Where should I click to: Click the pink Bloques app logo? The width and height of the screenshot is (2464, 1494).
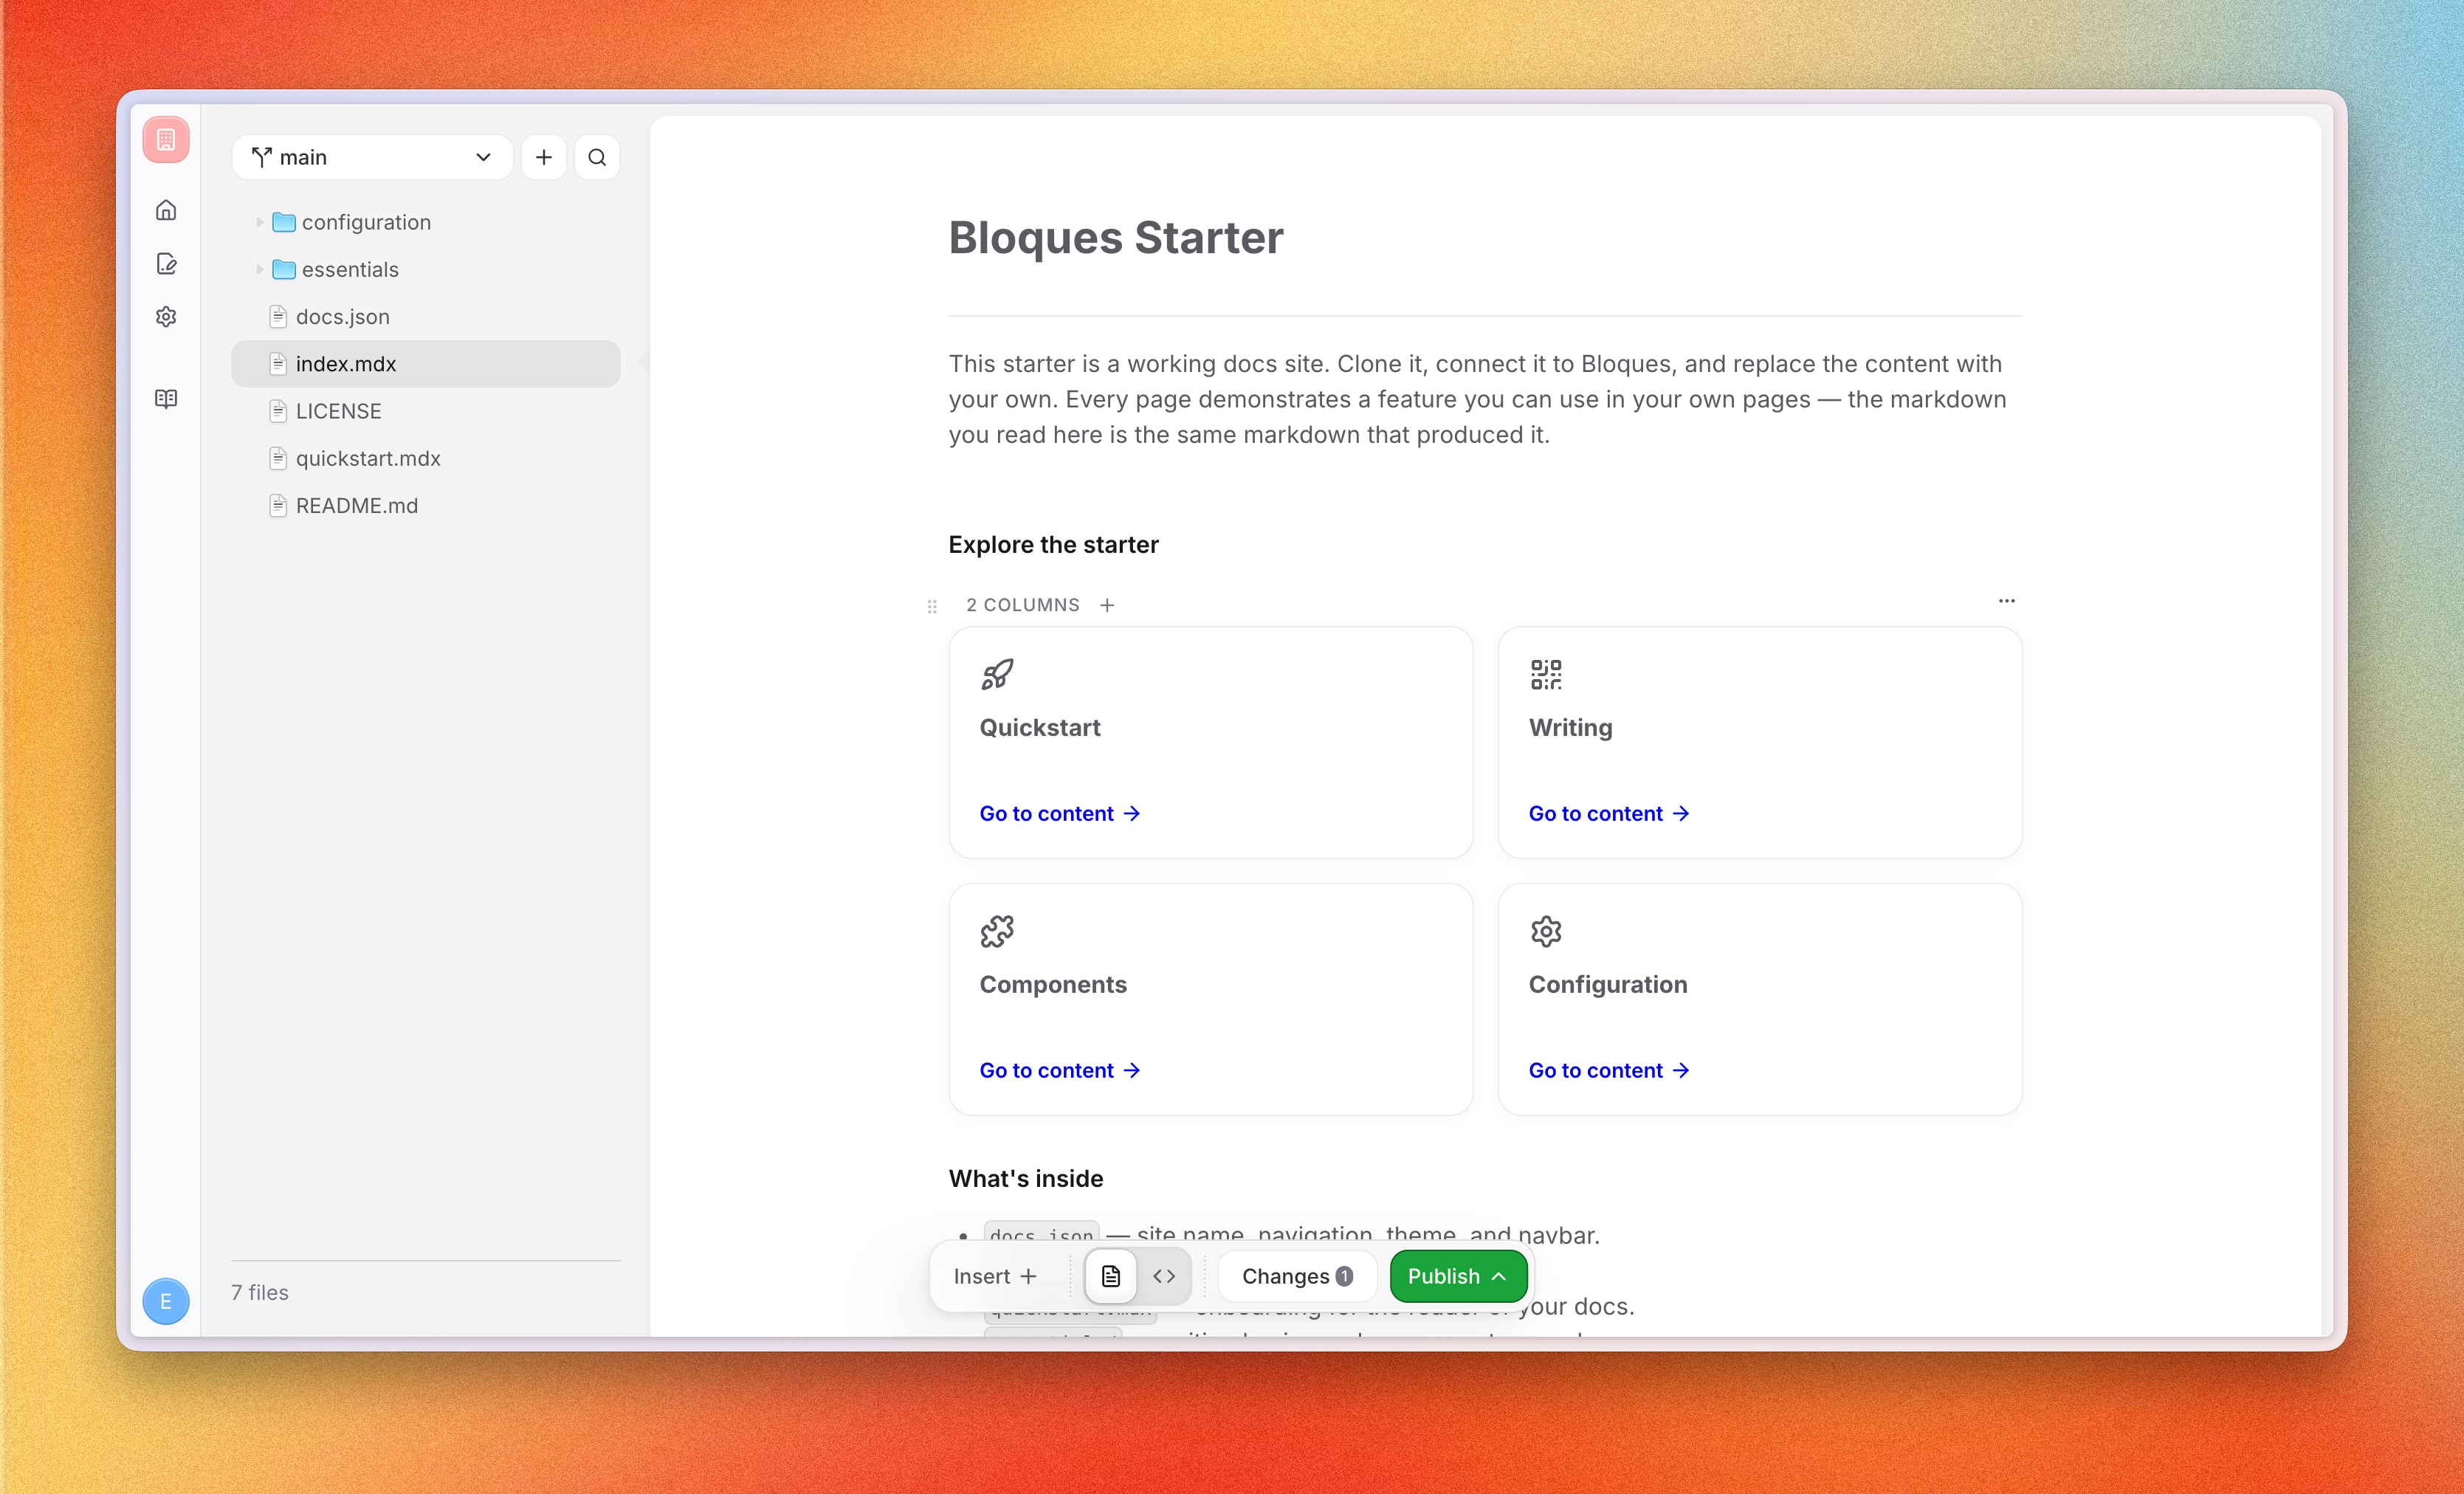point(166,139)
